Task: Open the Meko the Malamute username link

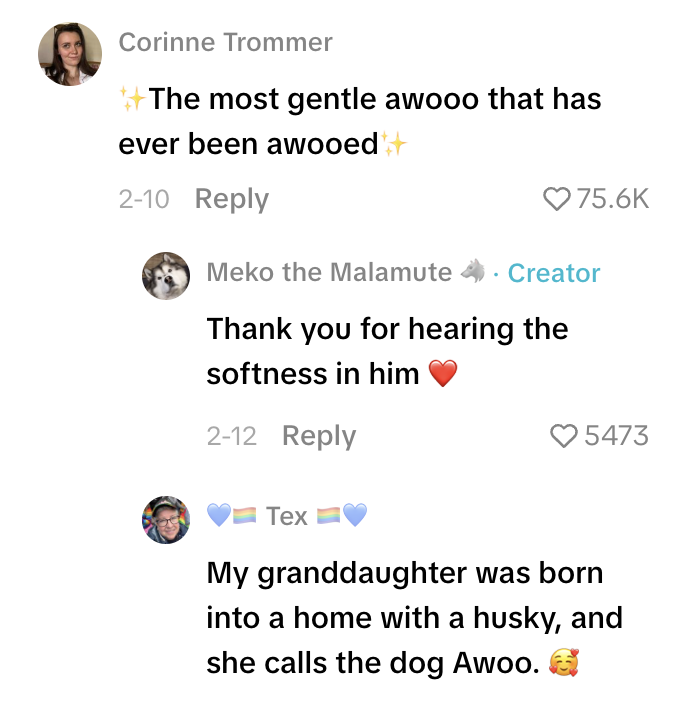Action: point(329,273)
